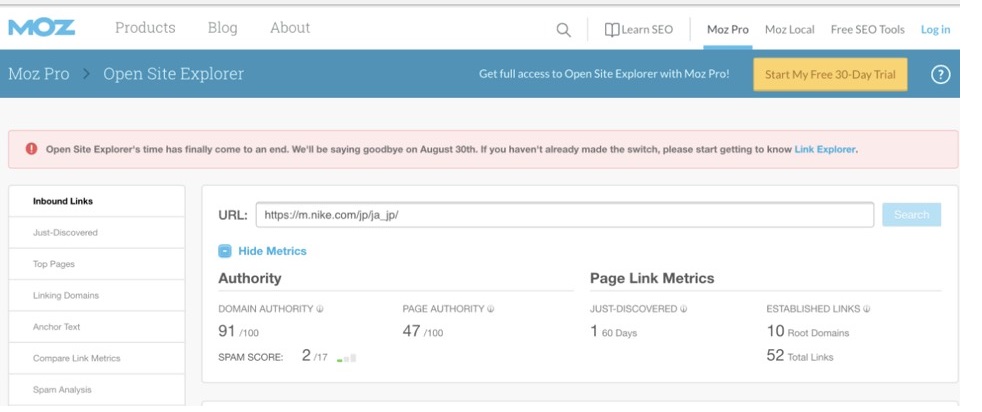Screen dimensions: 982x412
Task: Click the Log in link
Action: (935, 29)
